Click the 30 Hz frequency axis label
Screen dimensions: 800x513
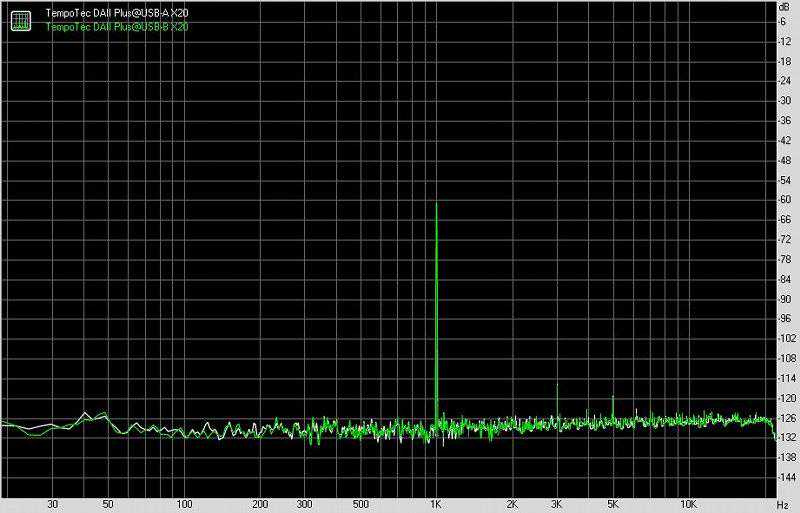coord(52,505)
